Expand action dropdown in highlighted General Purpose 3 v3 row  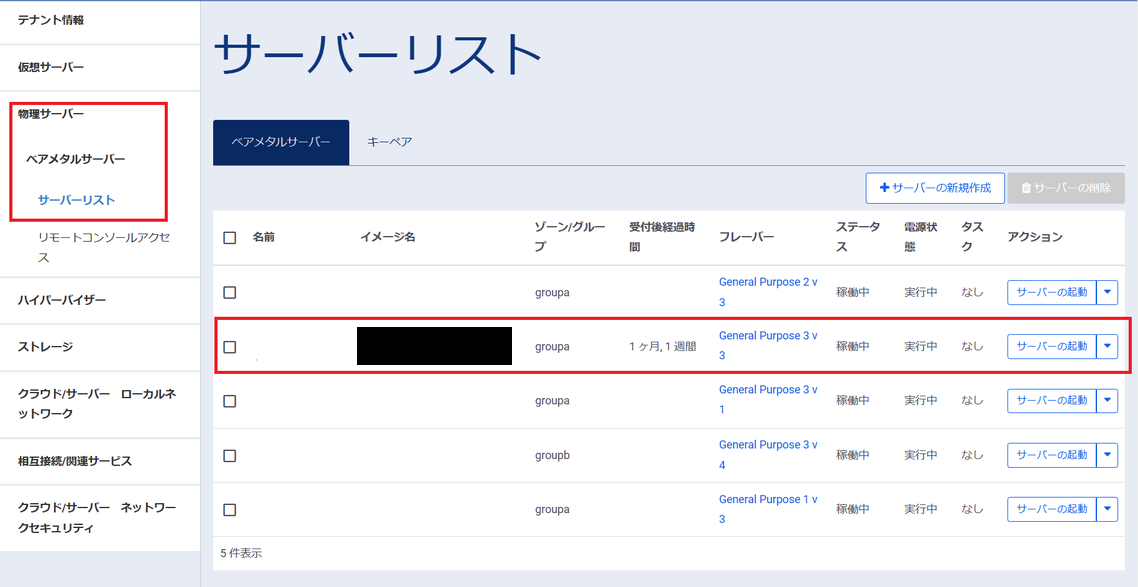[x=1107, y=346]
